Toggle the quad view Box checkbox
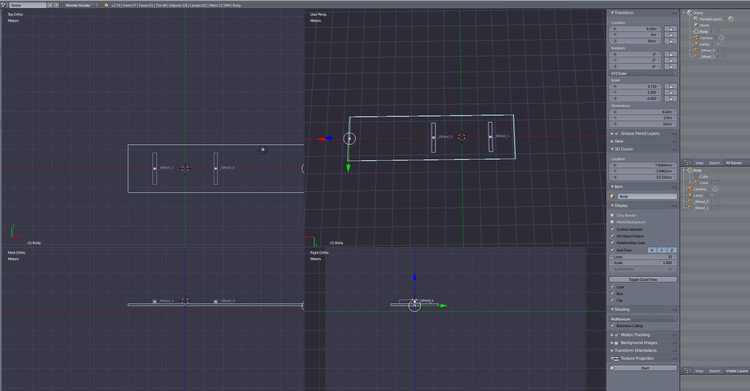Viewport: 750px width, 391px height. tap(612, 294)
